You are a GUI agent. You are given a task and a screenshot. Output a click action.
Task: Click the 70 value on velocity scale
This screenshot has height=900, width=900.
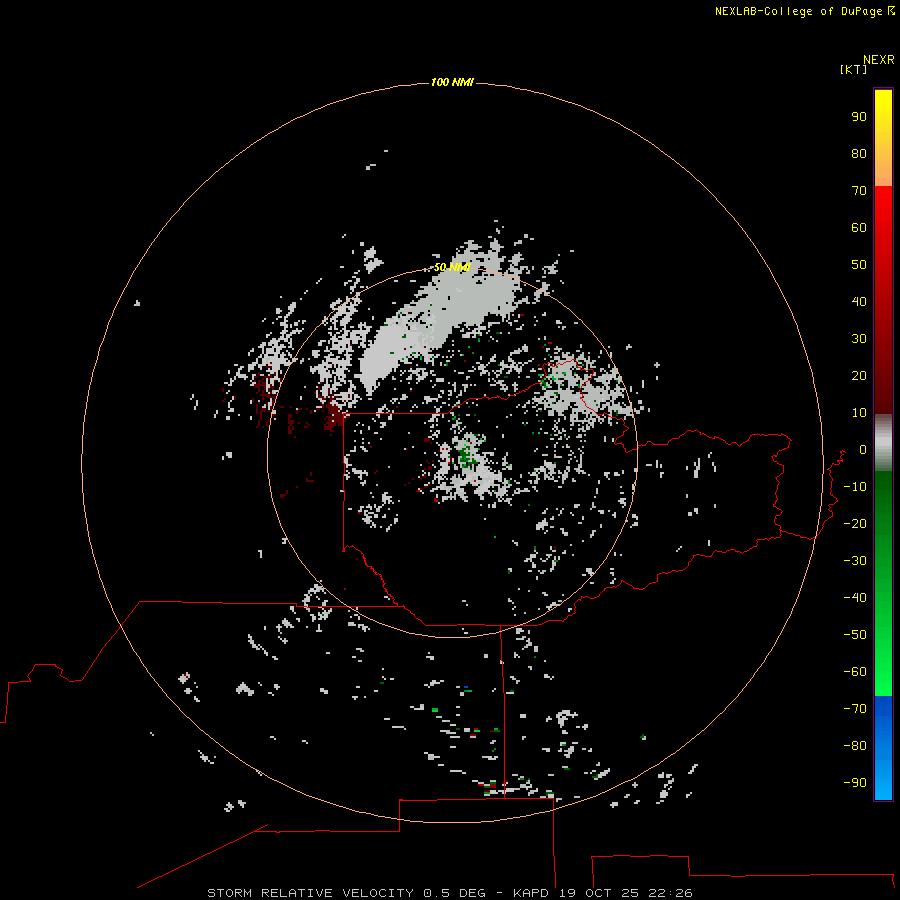(x=859, y=191)
